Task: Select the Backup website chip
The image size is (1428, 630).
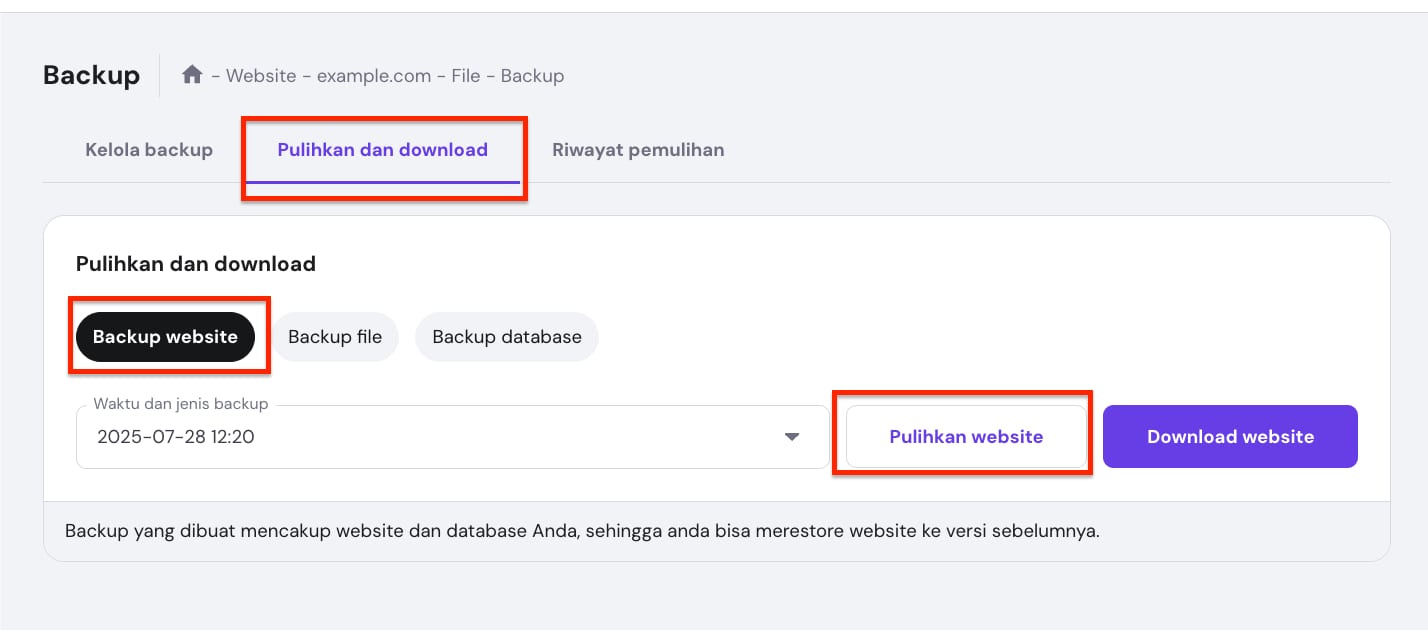Action: (x=165, y=337)
